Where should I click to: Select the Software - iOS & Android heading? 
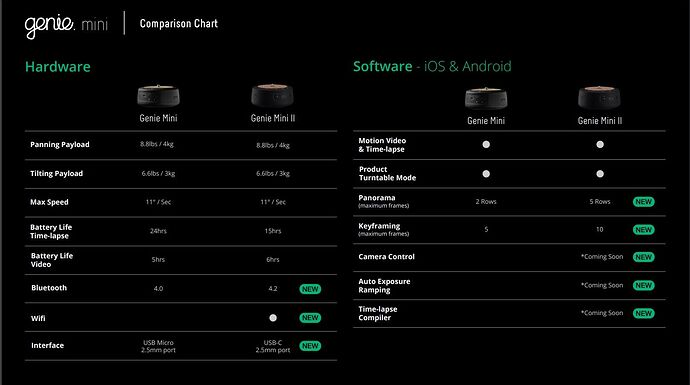432,66
